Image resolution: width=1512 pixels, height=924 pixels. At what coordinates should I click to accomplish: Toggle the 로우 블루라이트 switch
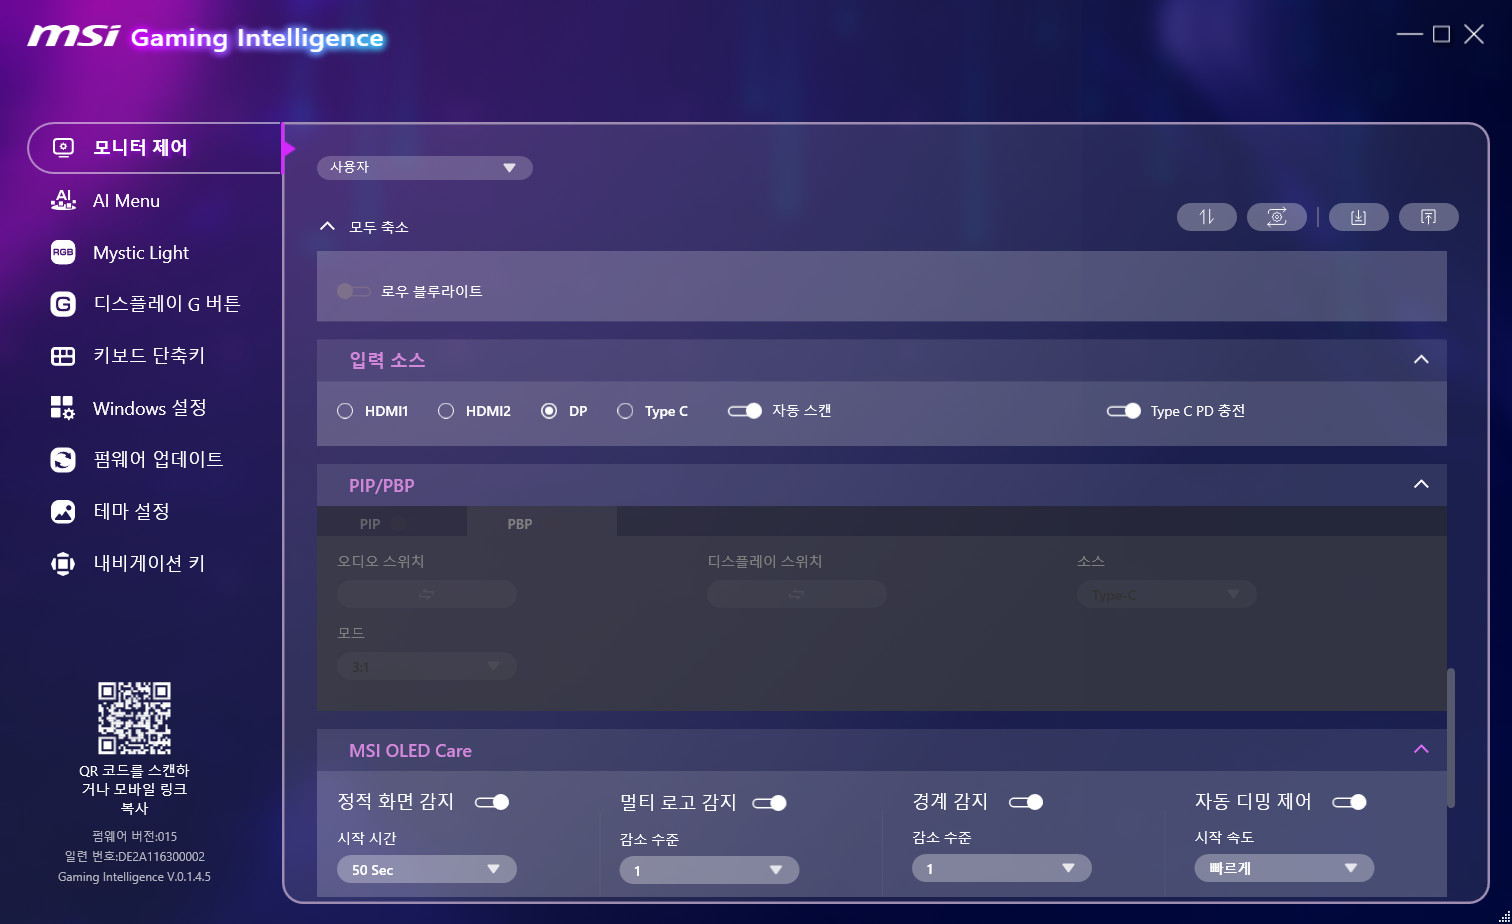pos(354,291)
